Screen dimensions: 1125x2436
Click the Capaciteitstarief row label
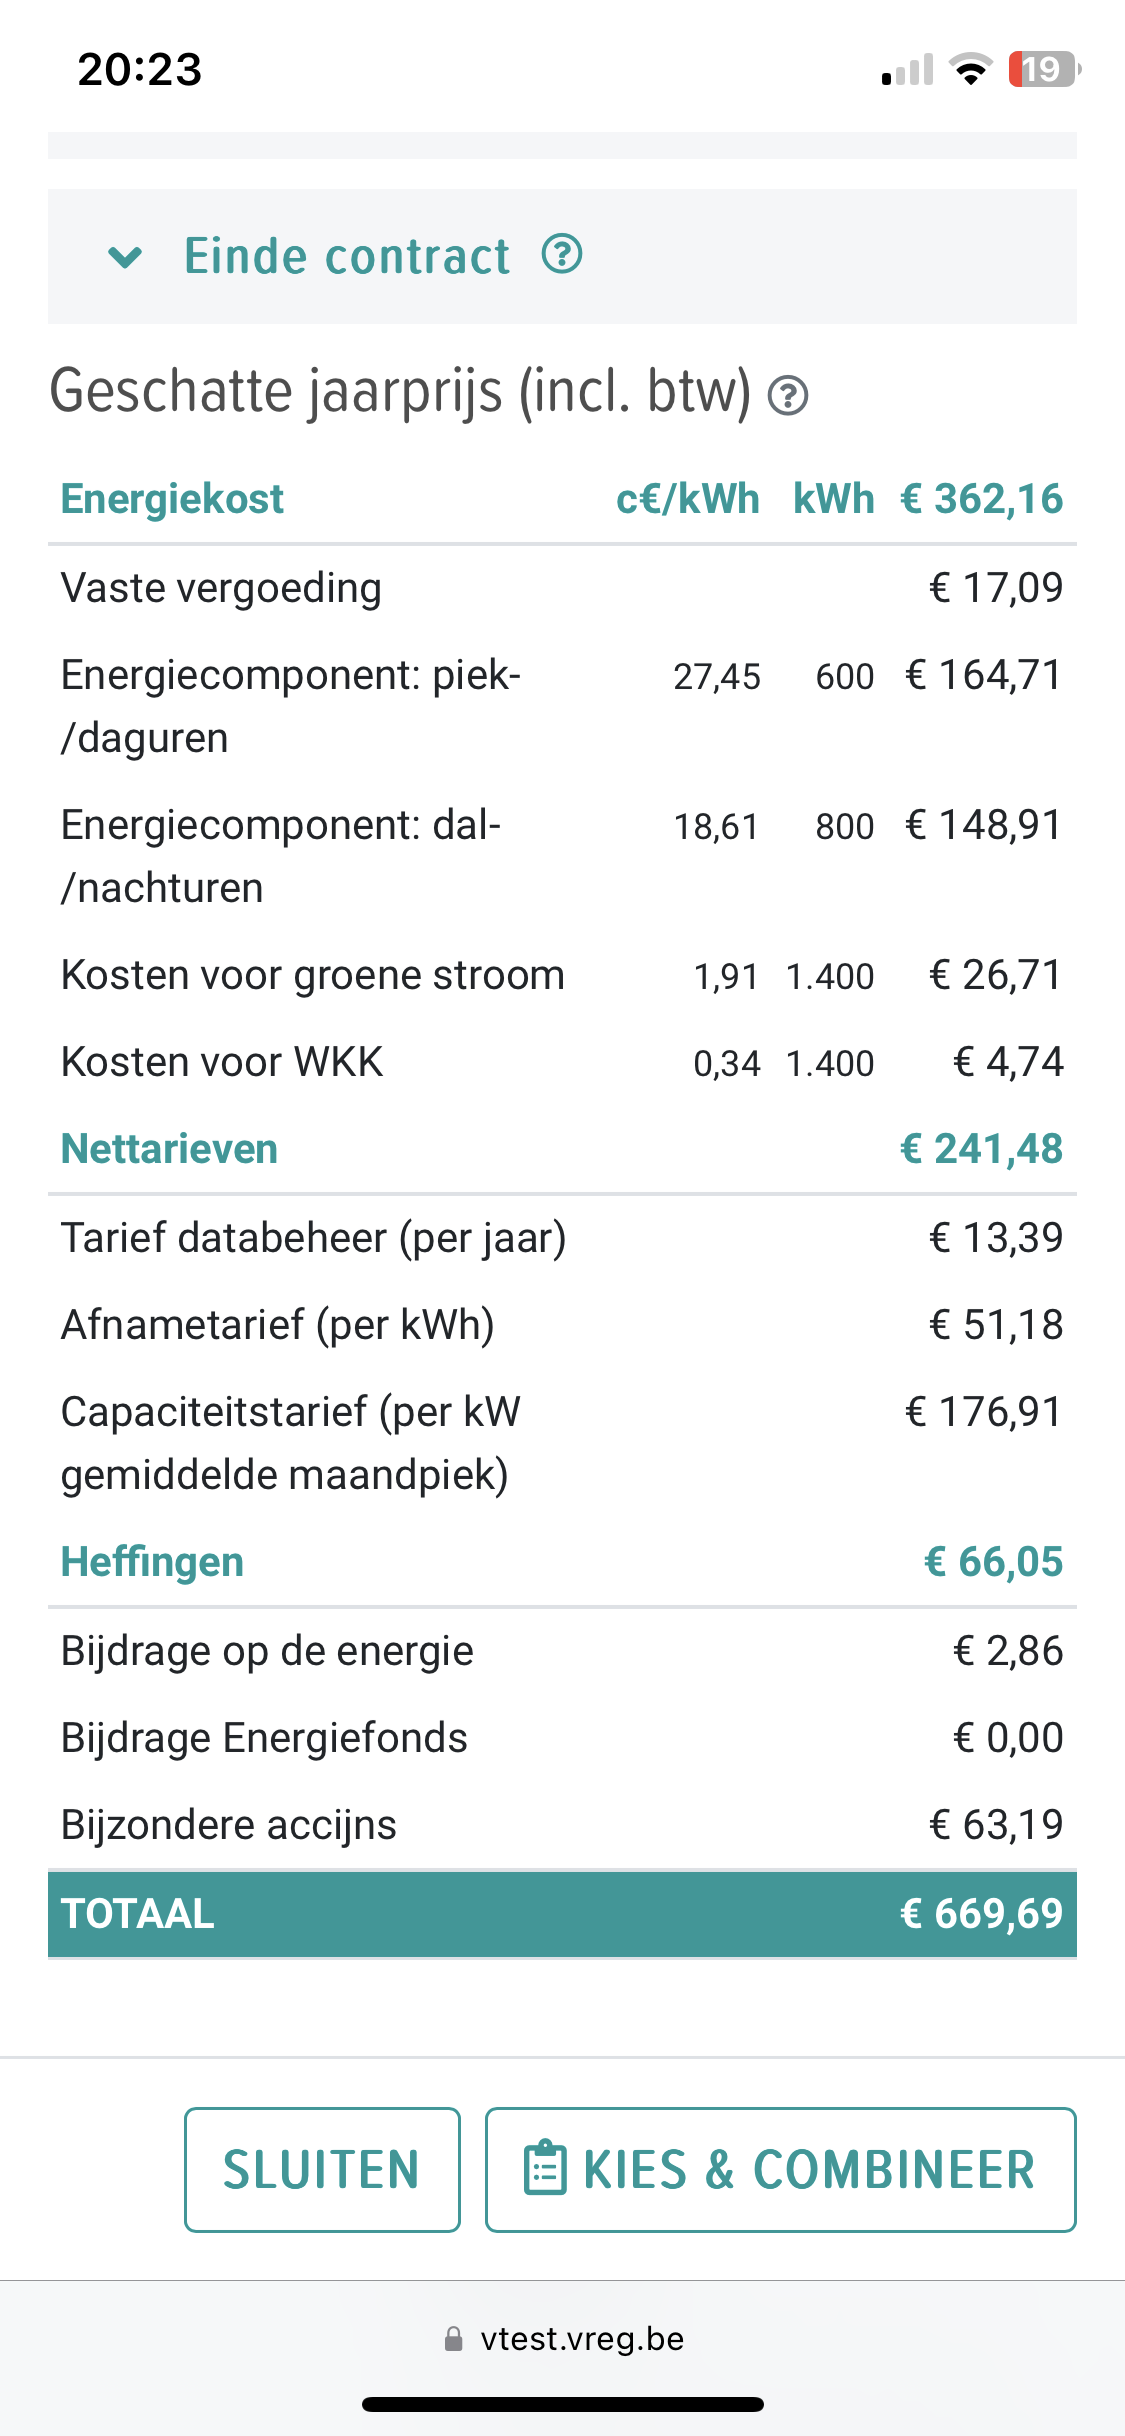point(290,1443)
